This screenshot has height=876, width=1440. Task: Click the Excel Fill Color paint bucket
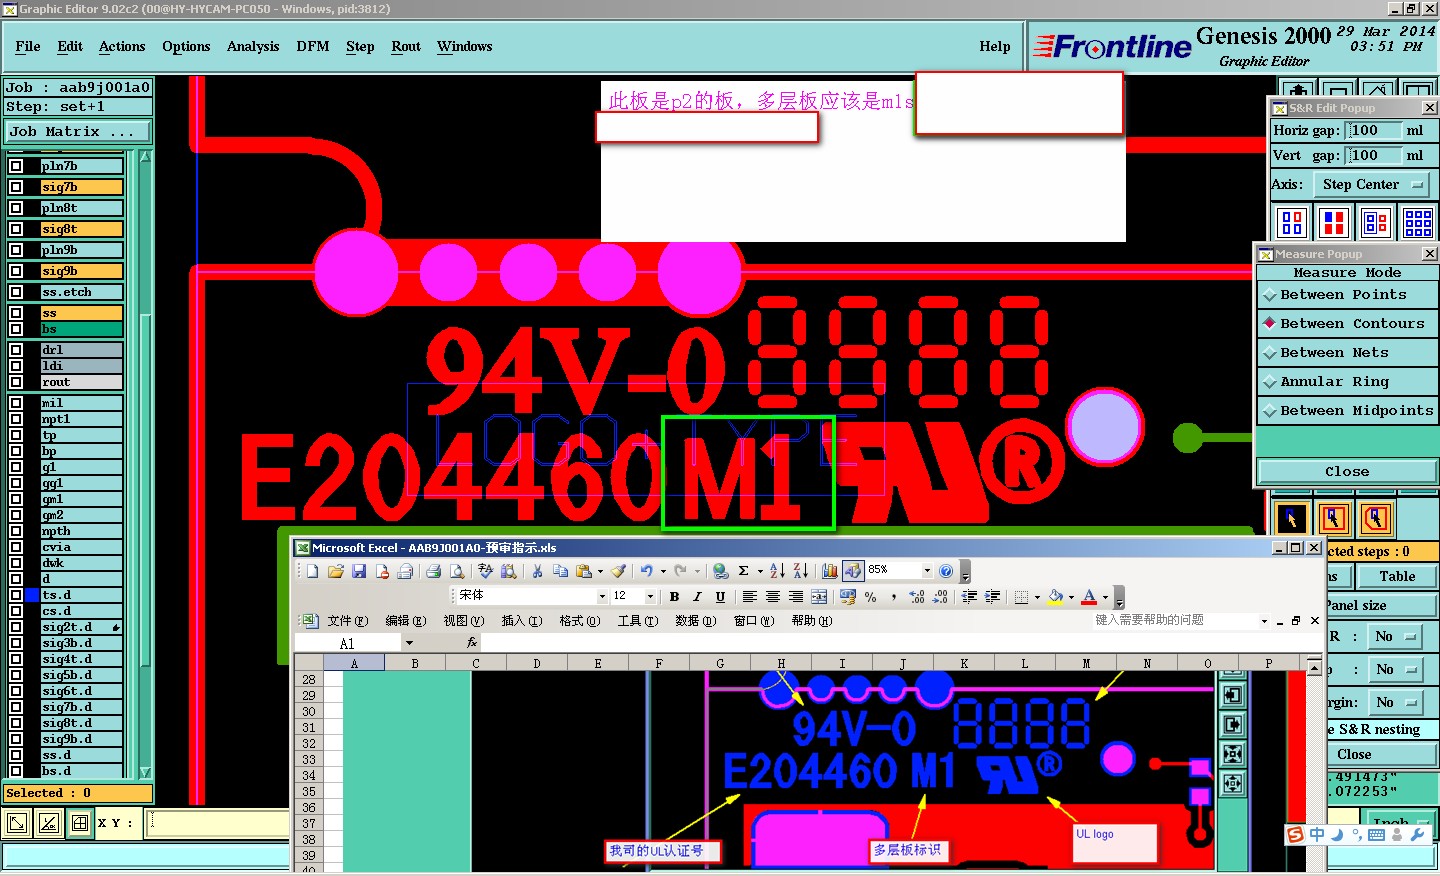[1056, 597]
